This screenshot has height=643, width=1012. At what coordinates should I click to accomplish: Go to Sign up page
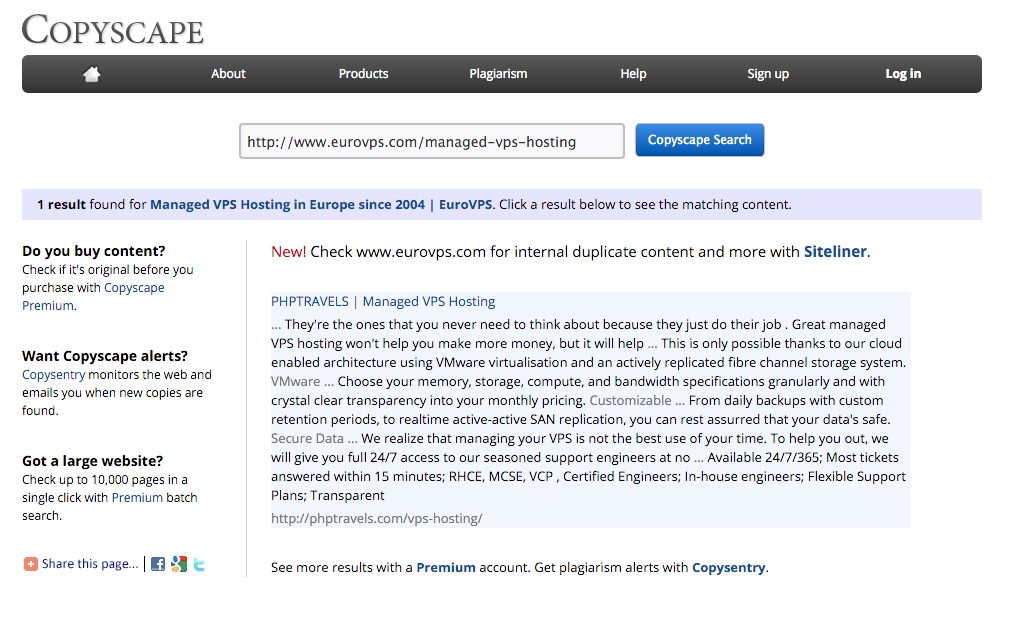click(768, 74)
